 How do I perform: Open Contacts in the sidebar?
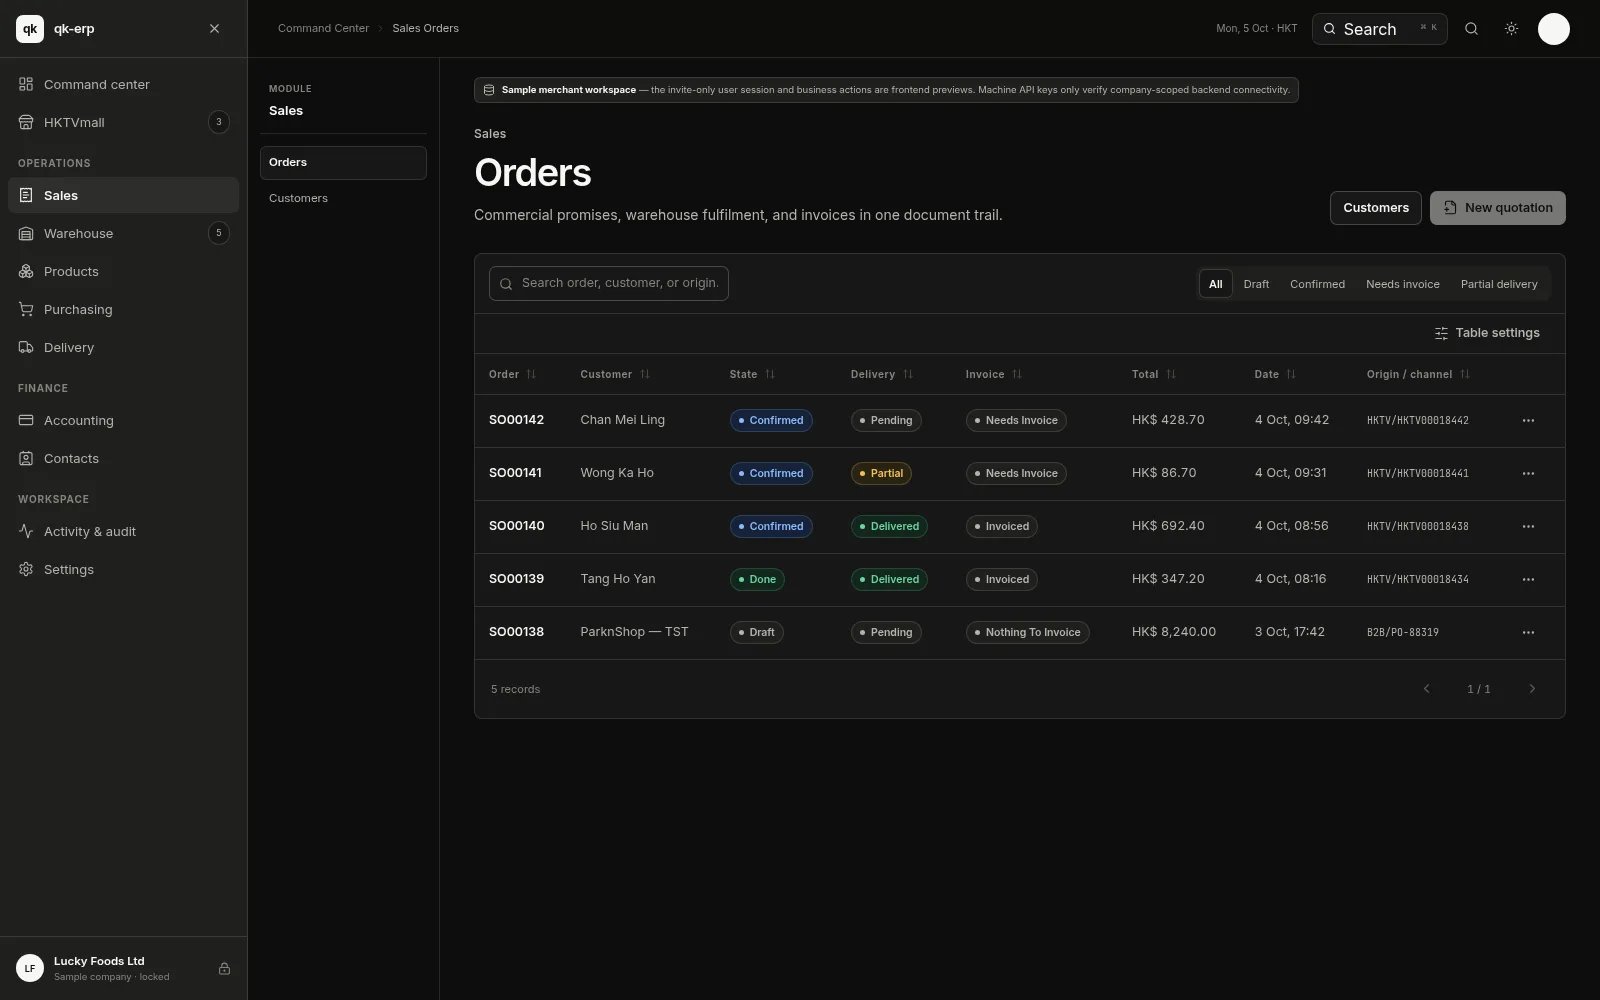(123, 458)
